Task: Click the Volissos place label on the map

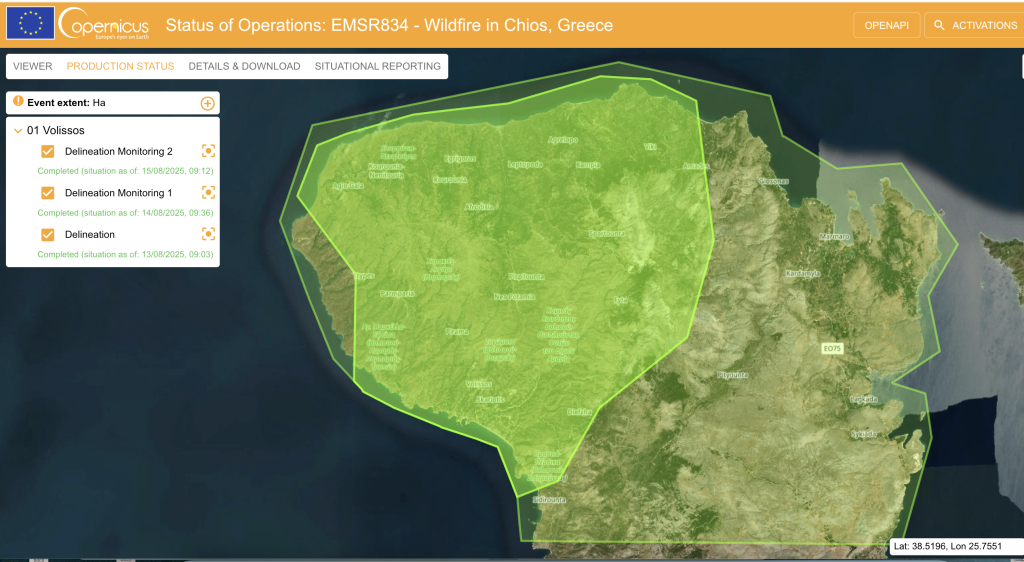Action: point(479,384)
